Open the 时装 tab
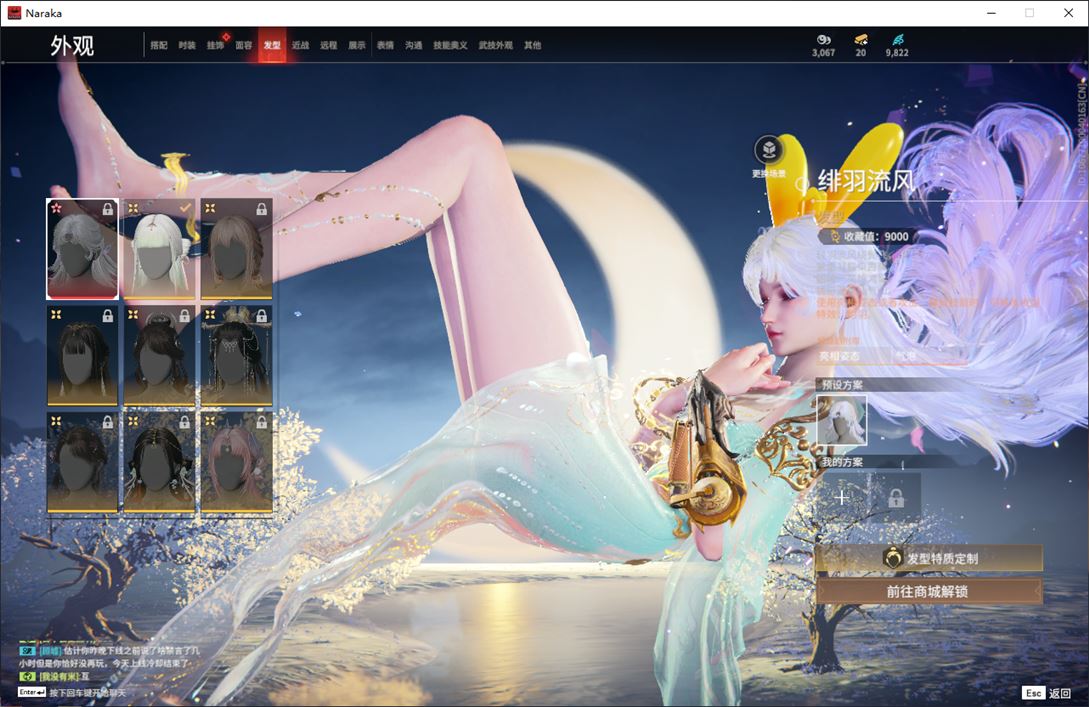 tap(187, 45)
